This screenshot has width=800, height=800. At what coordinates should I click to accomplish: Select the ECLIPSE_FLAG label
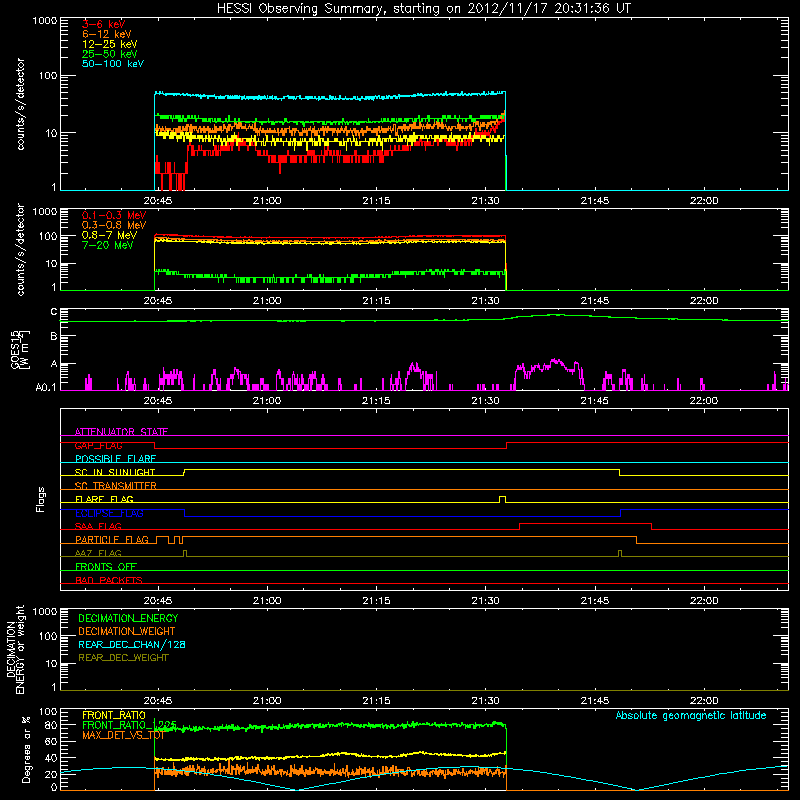[x=109, y=513]
